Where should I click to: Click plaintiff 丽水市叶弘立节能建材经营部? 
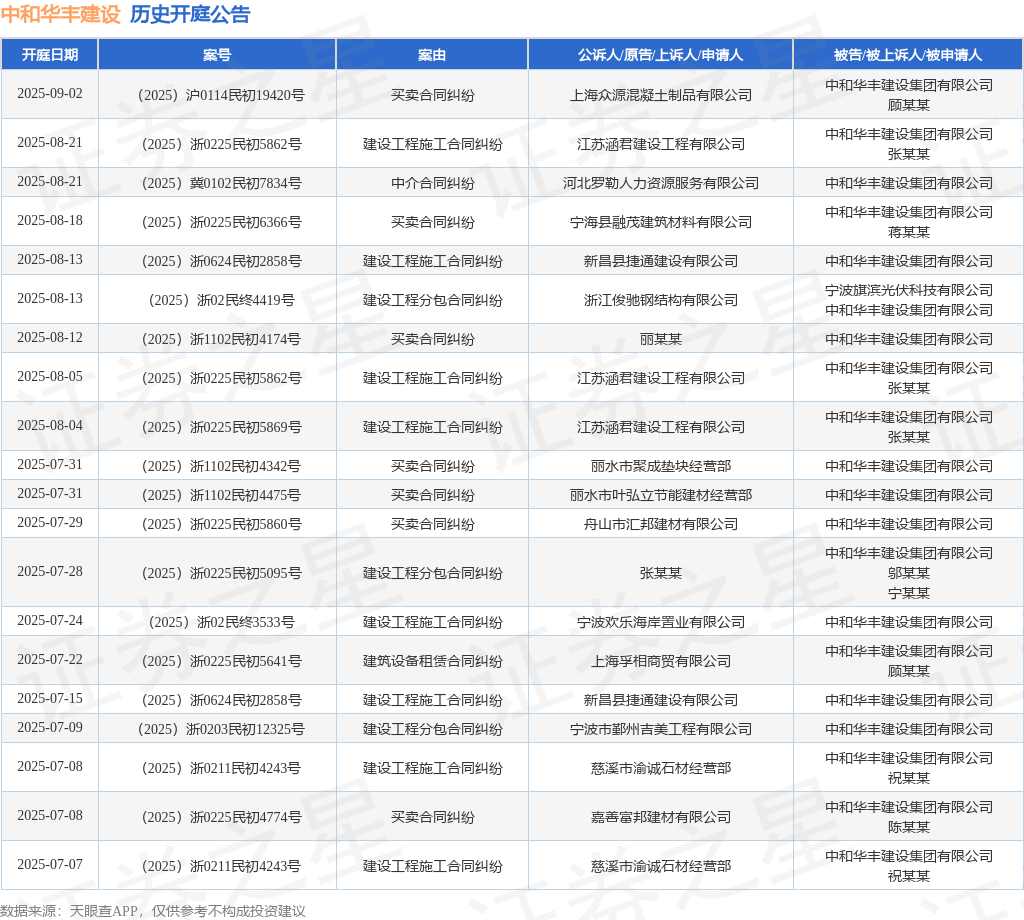[x=661, y=496]
